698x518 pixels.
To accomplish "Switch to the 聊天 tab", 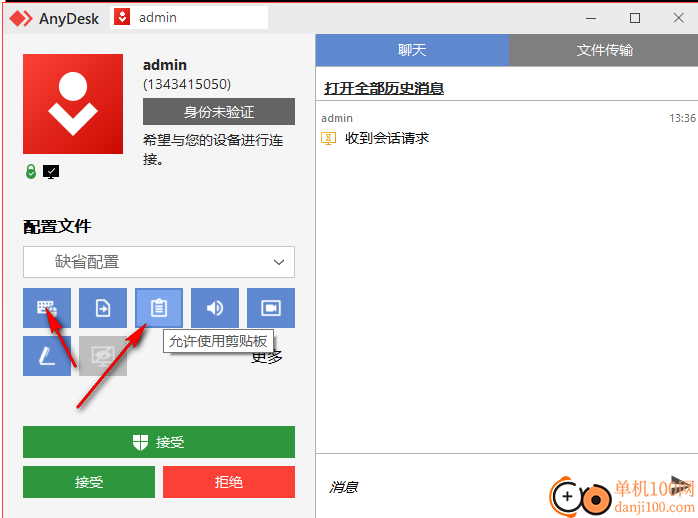I will pyautogui.click(x=412, y=50).
